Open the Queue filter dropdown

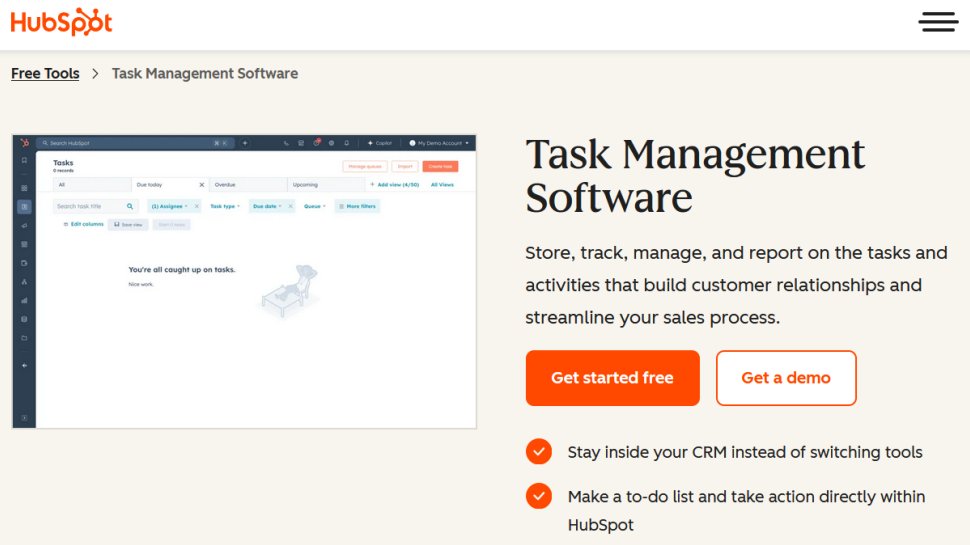pos(315,206)
